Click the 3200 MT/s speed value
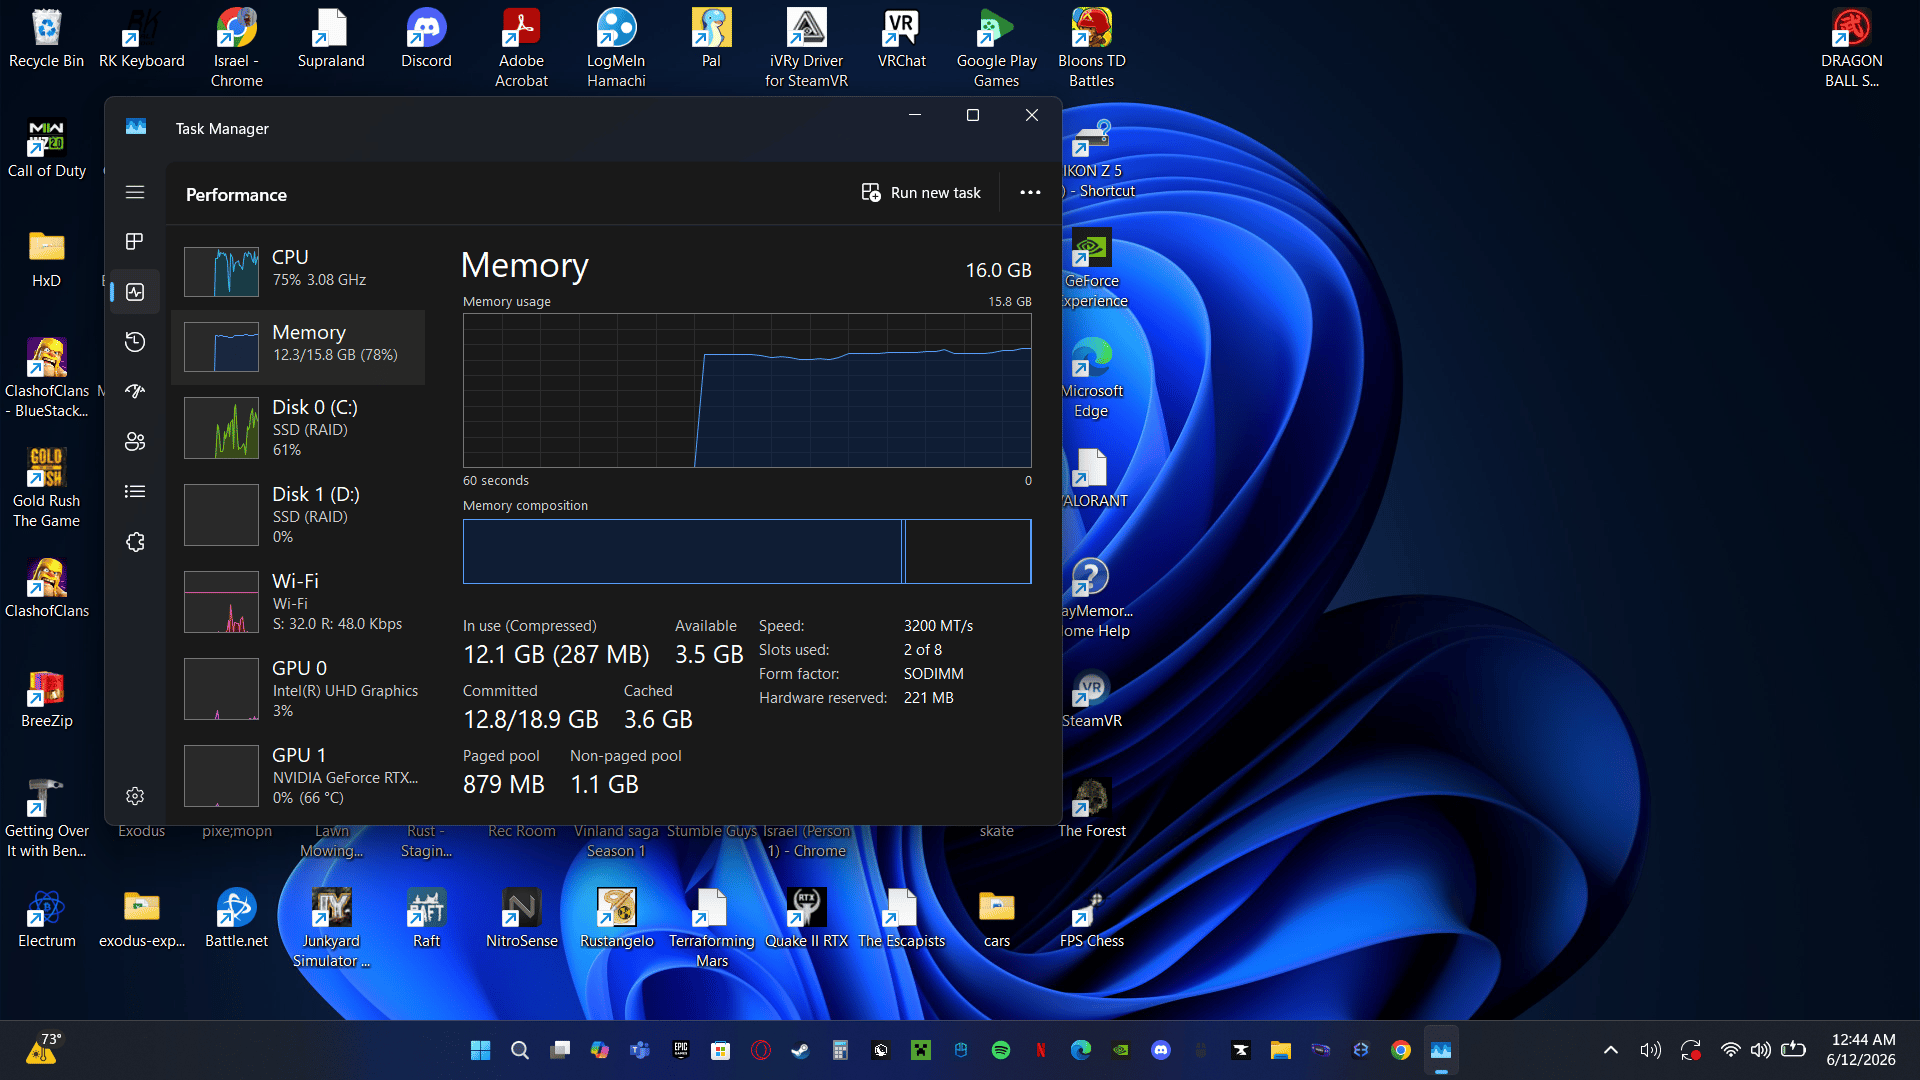Image resolution: width=1920 pixels, height=1080 pixels. click(938, 626)
